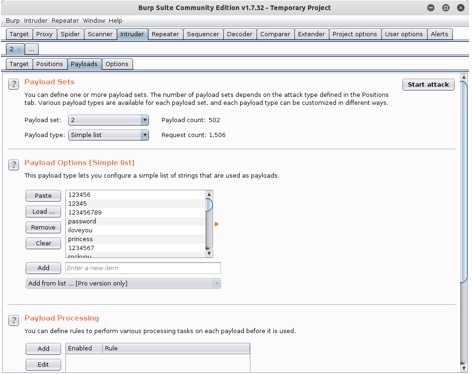This screenshot has width=472, height=374.
Task: Switch to the Extender tab
Action: 311,34
